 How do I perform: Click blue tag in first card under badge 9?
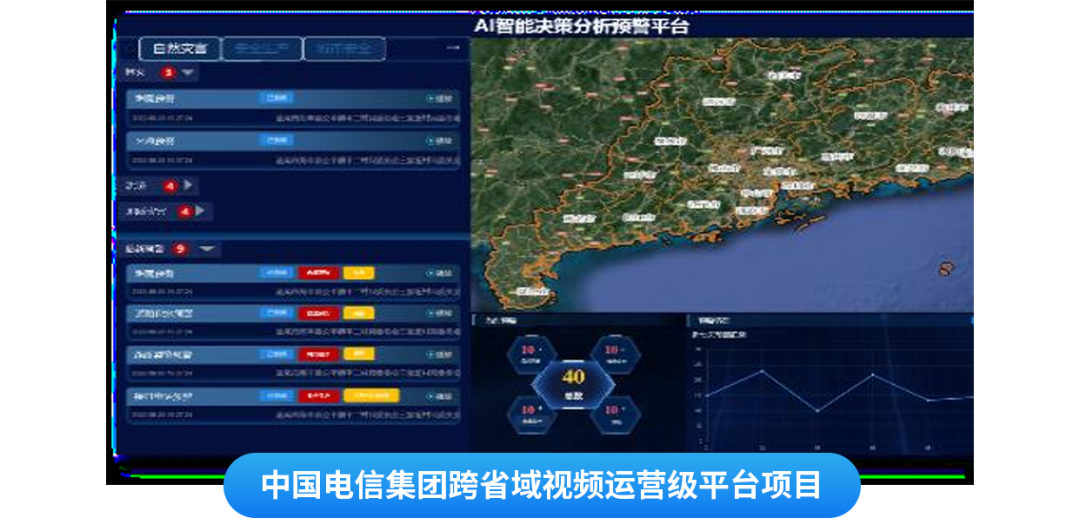pyautogui.click(x=276, y=273)
